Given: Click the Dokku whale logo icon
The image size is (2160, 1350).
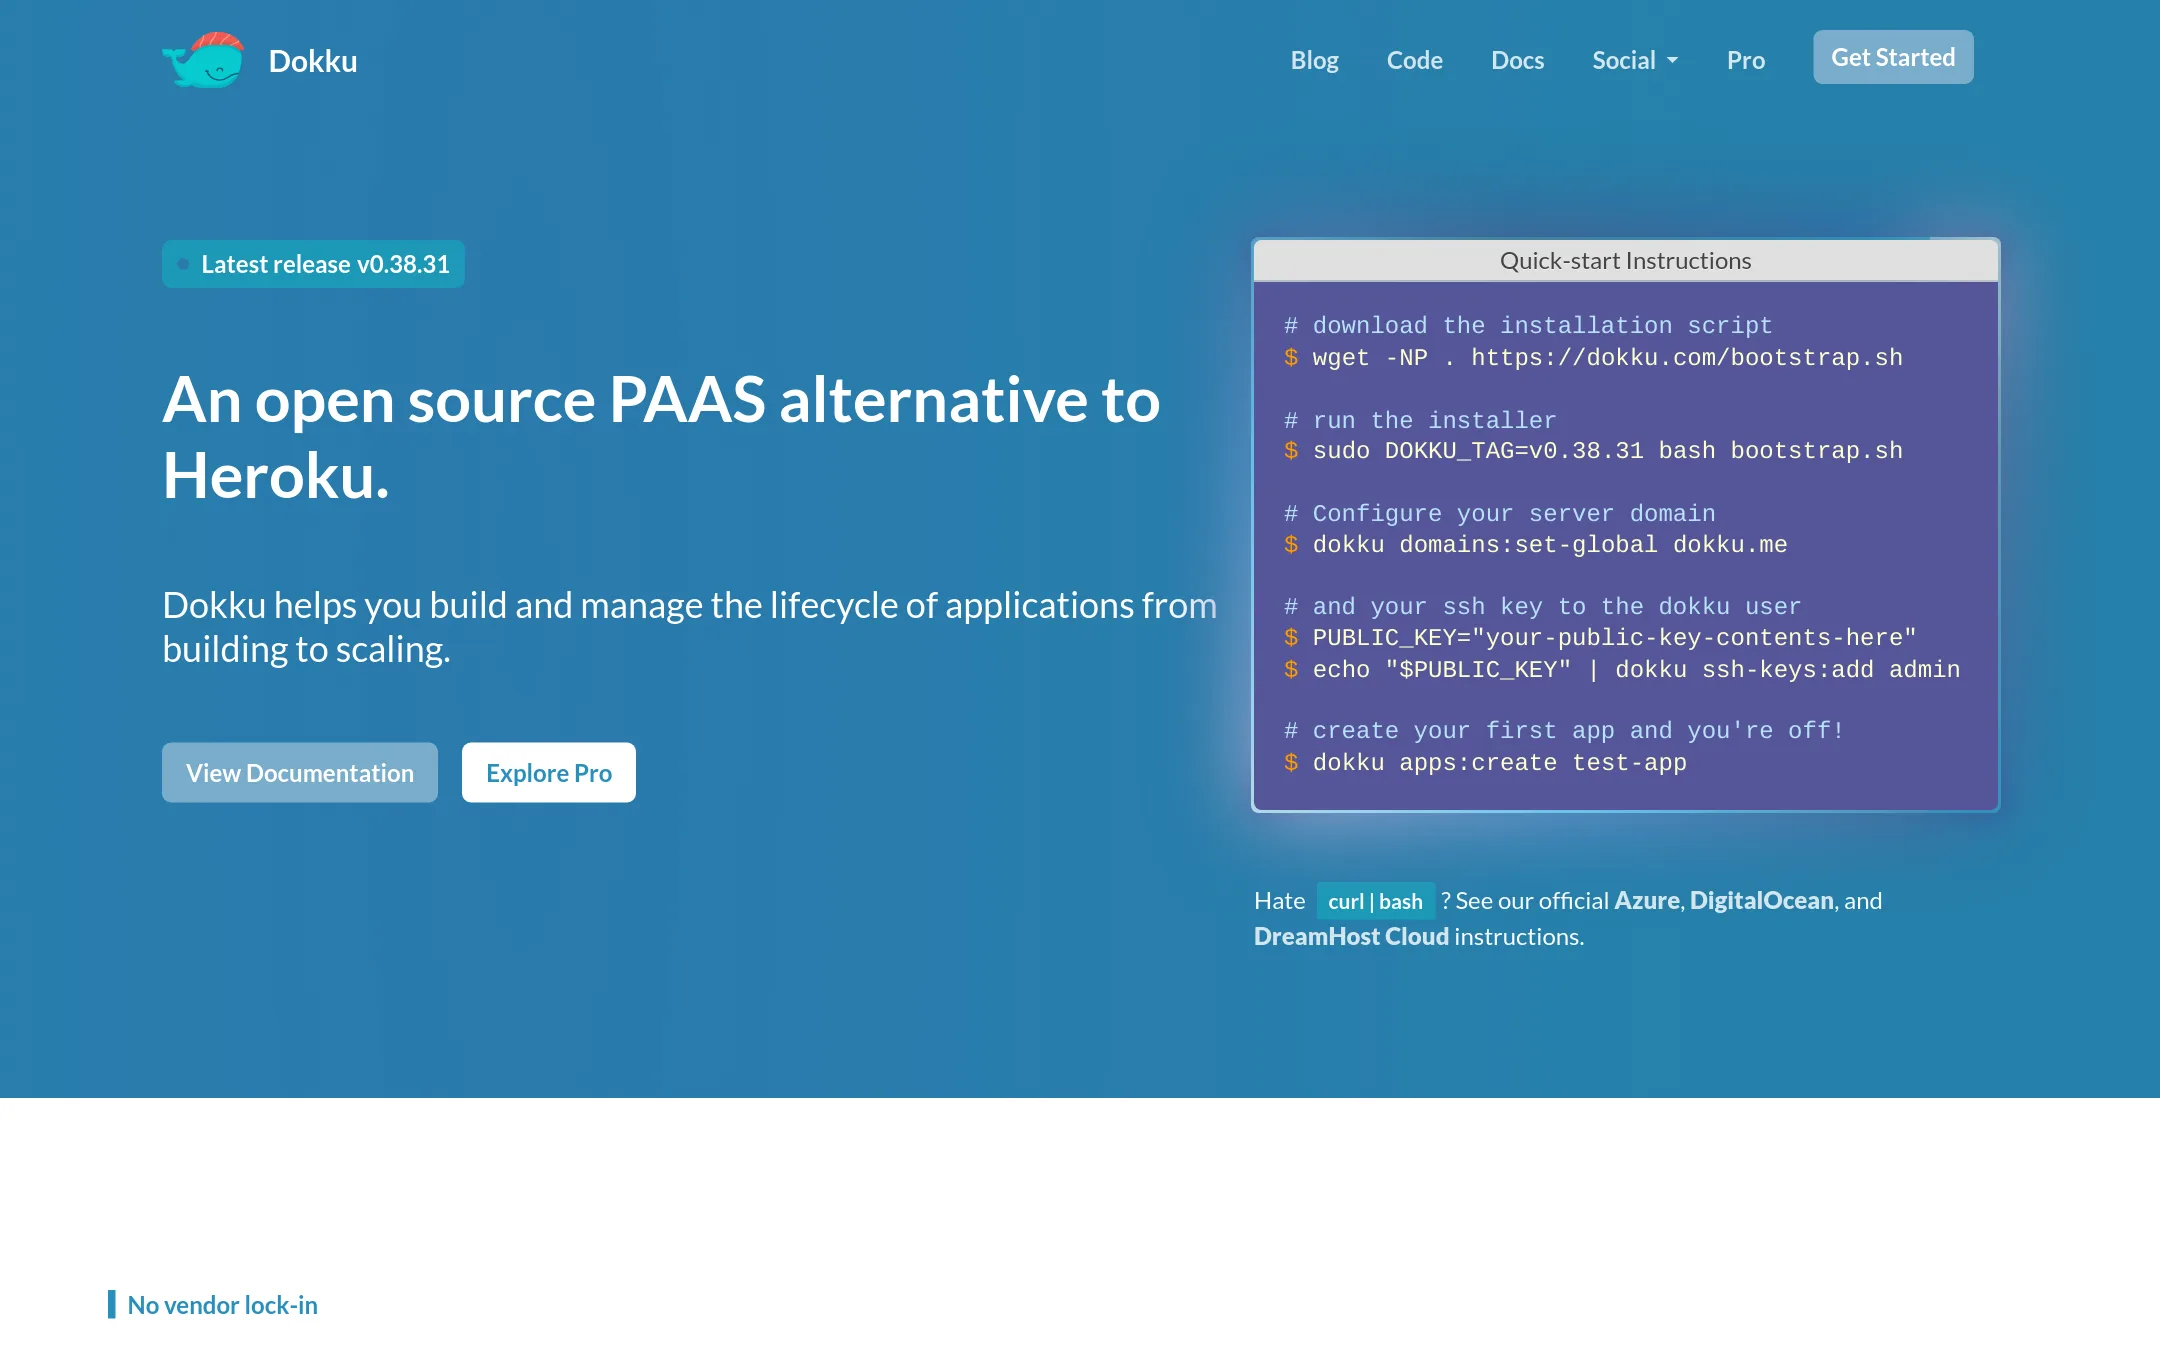Looking at the screenshot, I should (x=203, y=60).
